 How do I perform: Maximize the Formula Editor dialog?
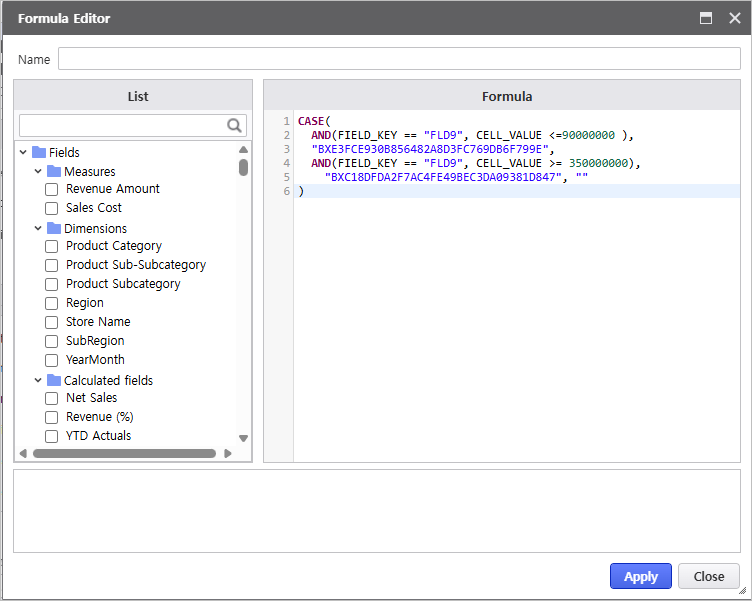706,18
